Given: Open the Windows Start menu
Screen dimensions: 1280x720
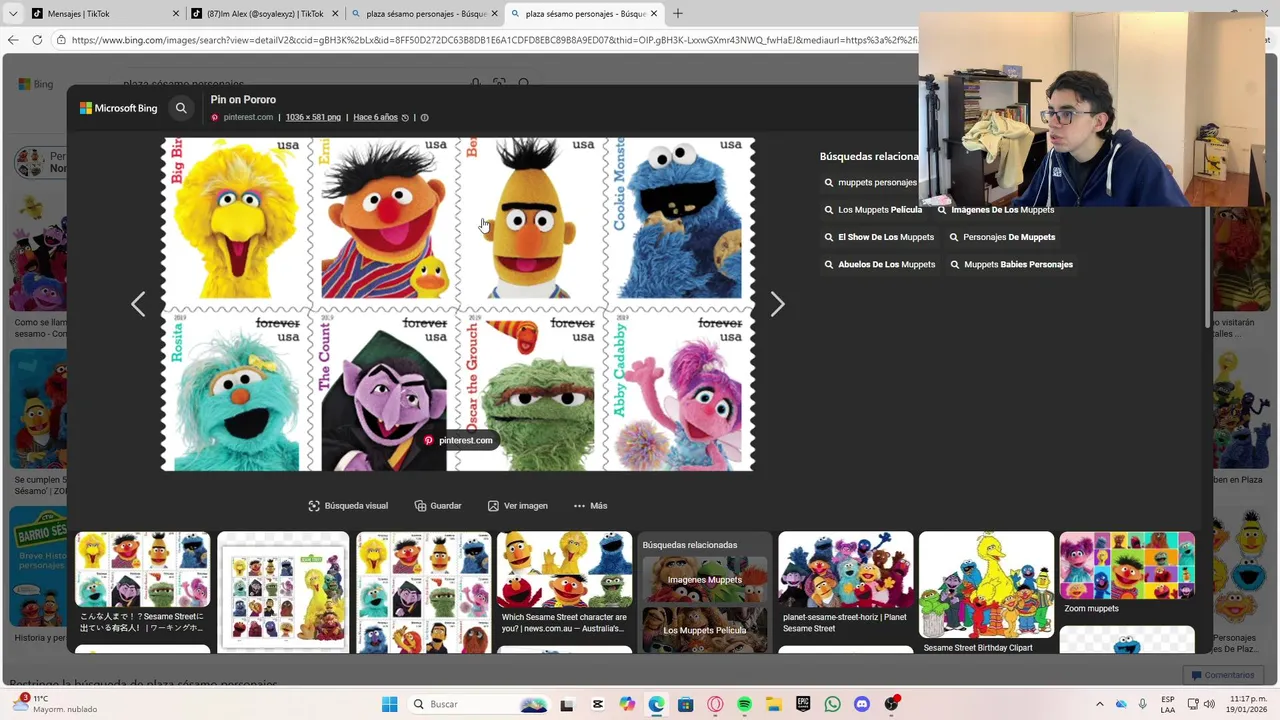Looking at the screenshot, I should coord(389,704).
